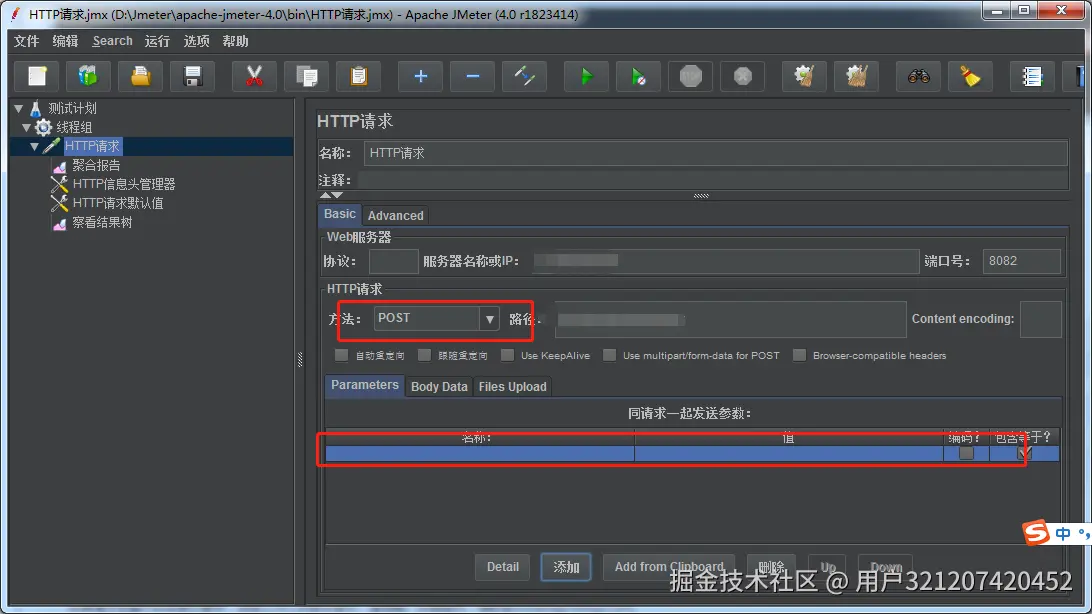Click the Toggle enable/disable wand icon
This screenshot has width=1092, height=614.
(x=524, y=76)
